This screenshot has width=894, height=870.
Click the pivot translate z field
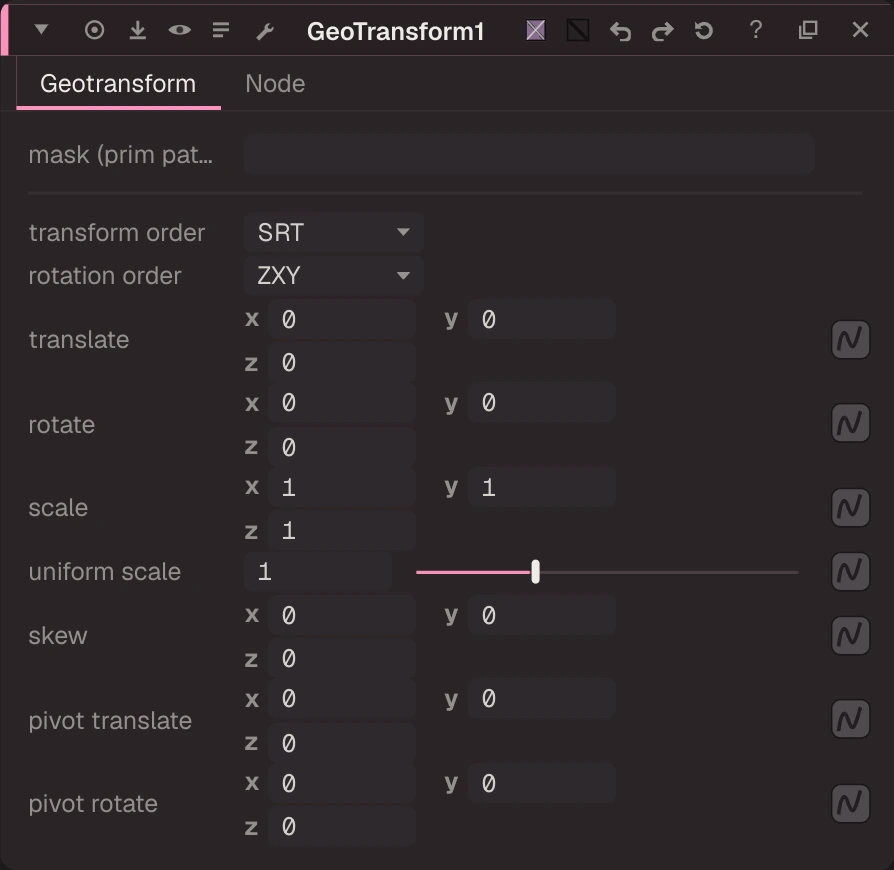pos(342,743)
